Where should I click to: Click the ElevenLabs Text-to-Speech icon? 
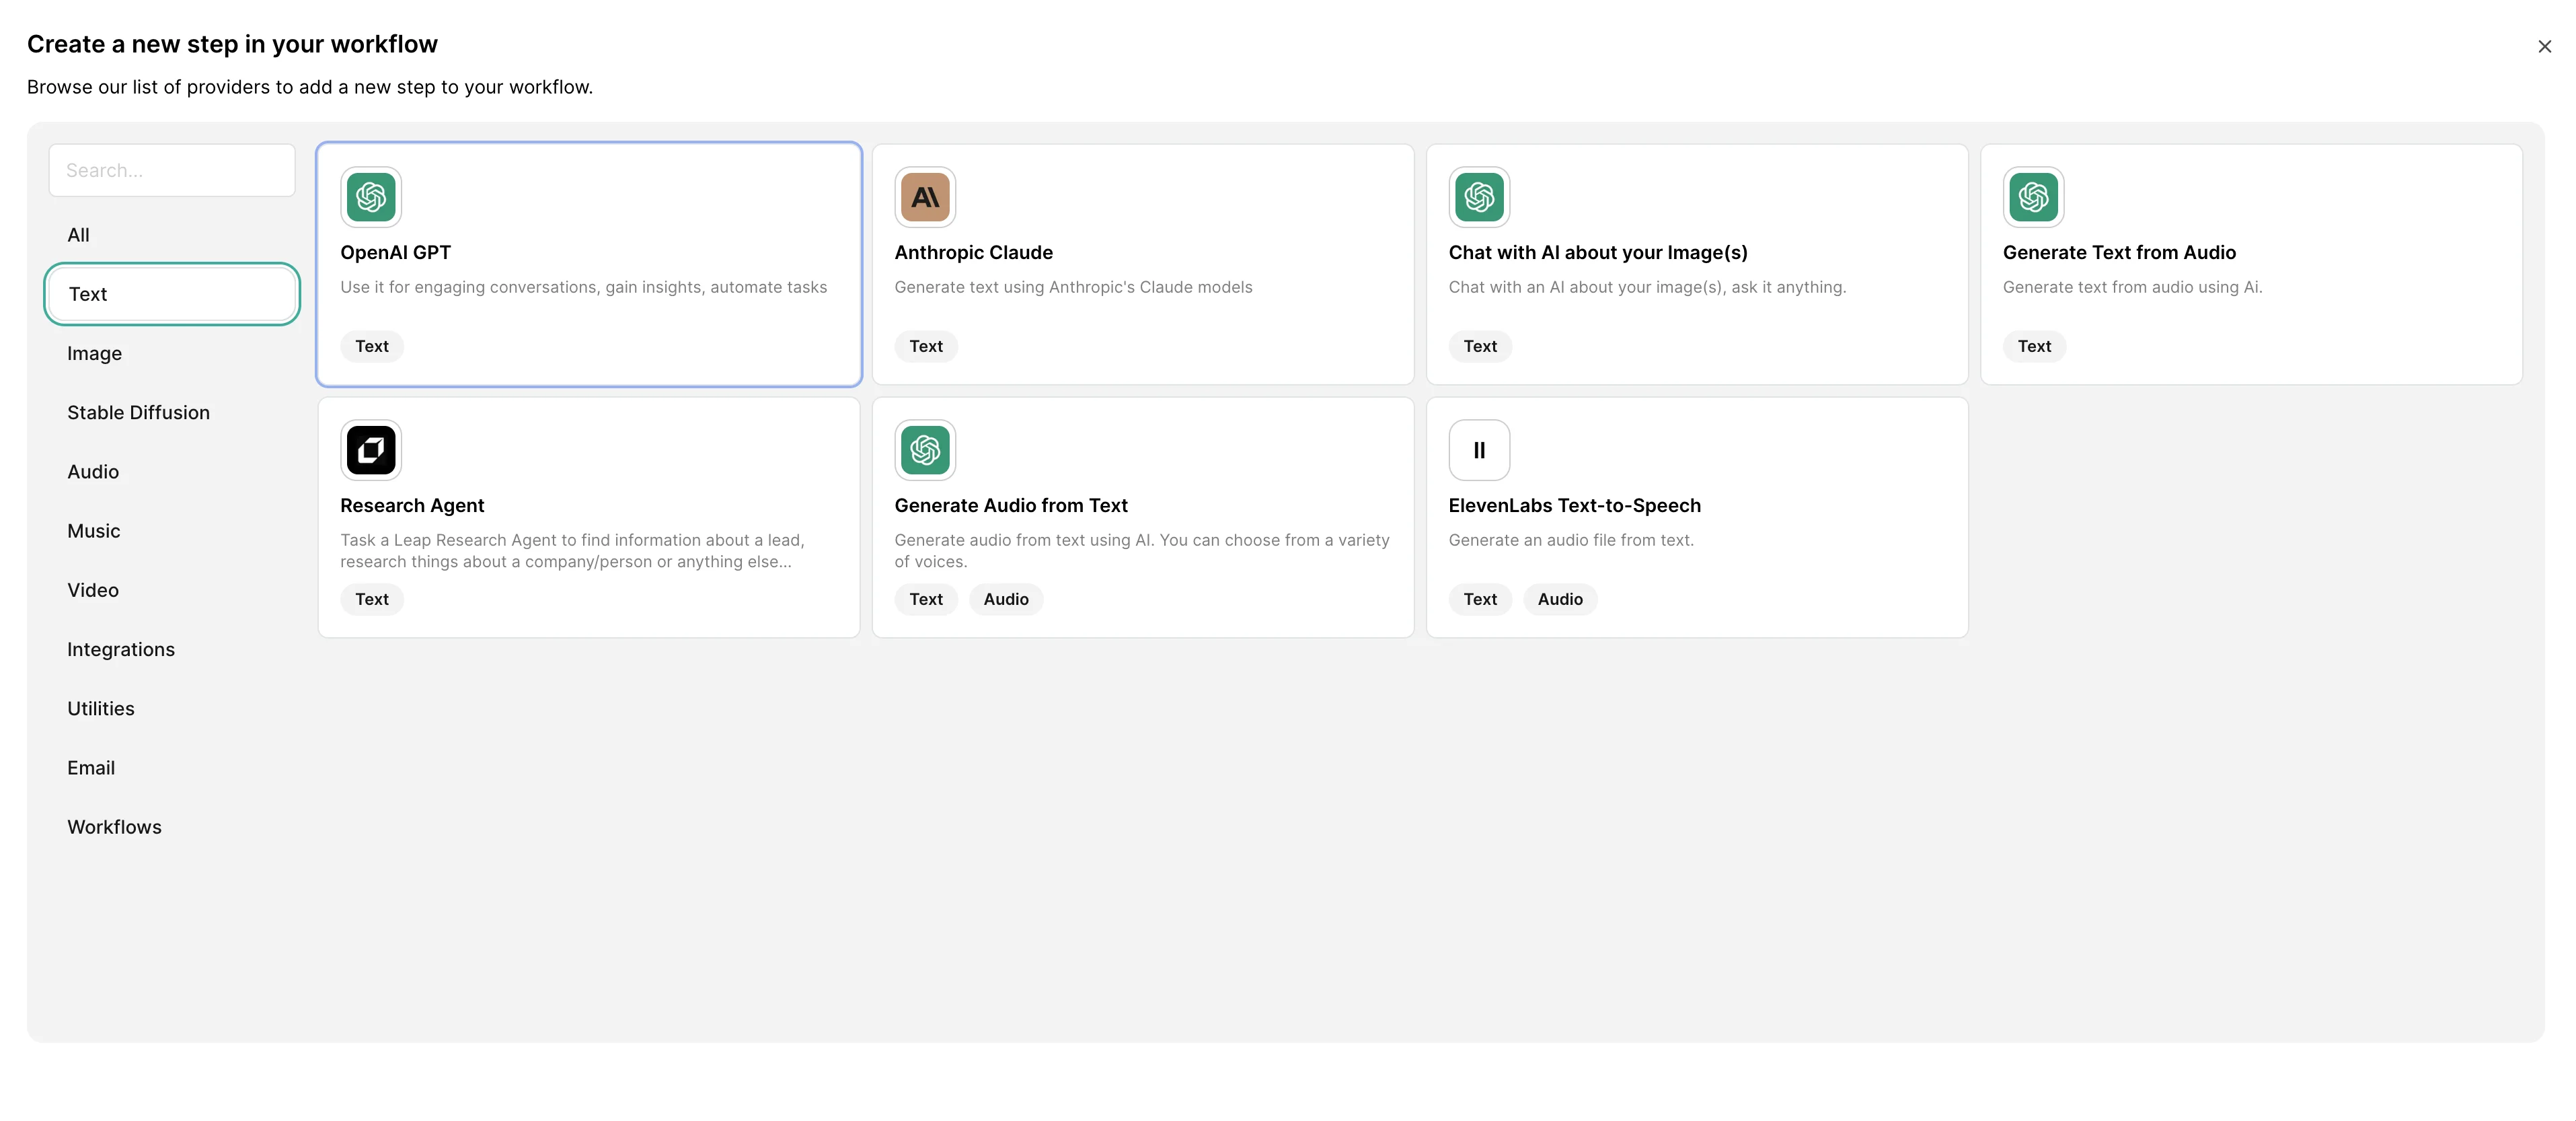tap(1479, 450)
